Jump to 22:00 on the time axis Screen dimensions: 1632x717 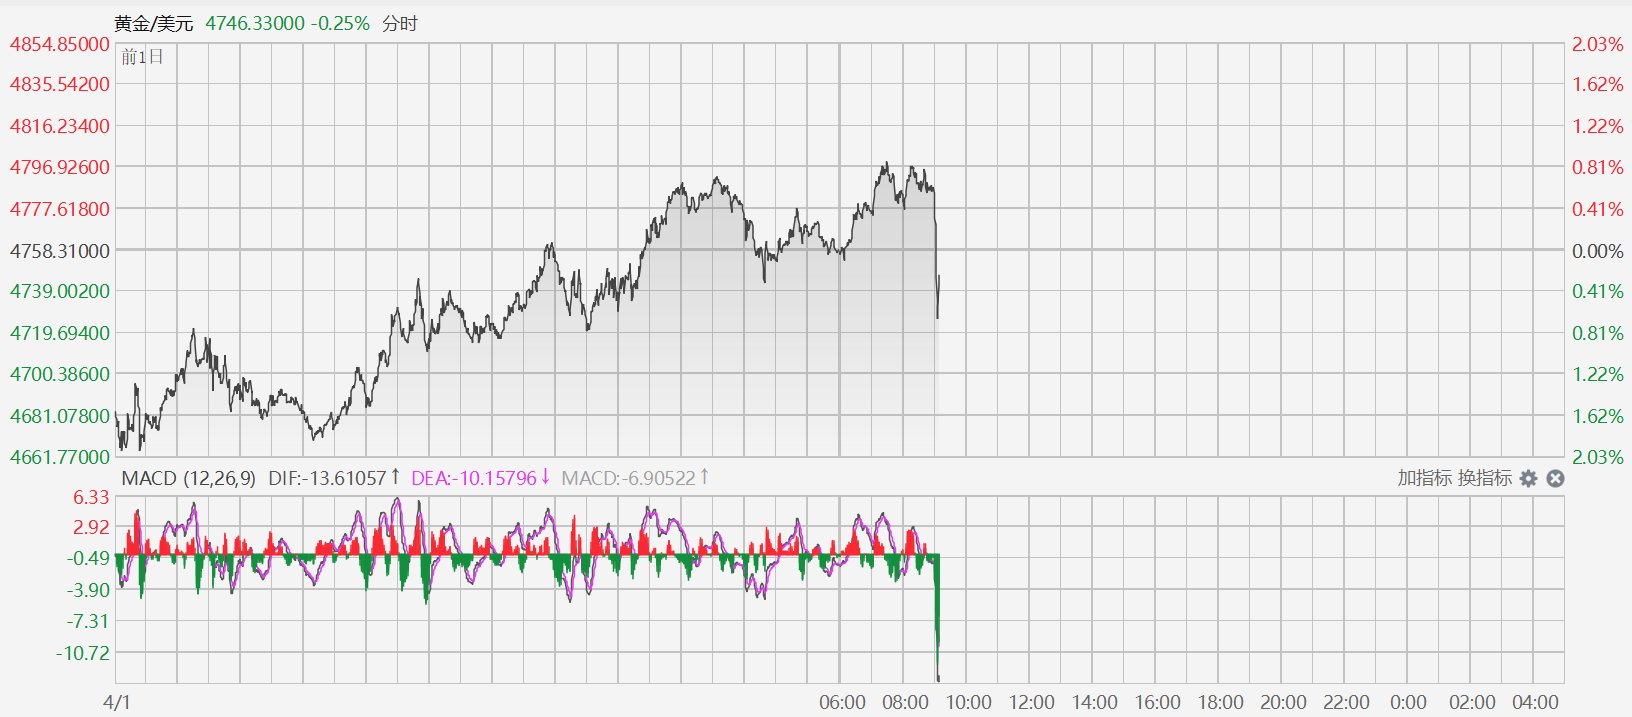click(1346, 702)
